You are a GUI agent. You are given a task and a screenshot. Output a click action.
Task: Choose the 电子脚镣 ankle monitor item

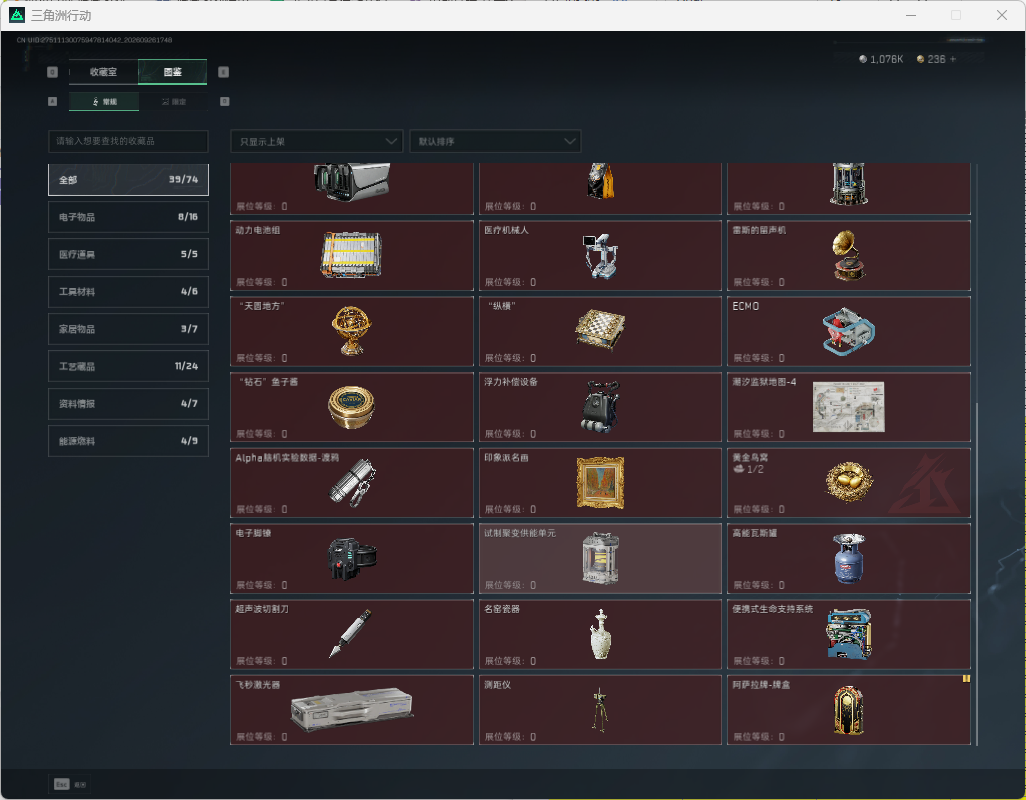[352, 559]
